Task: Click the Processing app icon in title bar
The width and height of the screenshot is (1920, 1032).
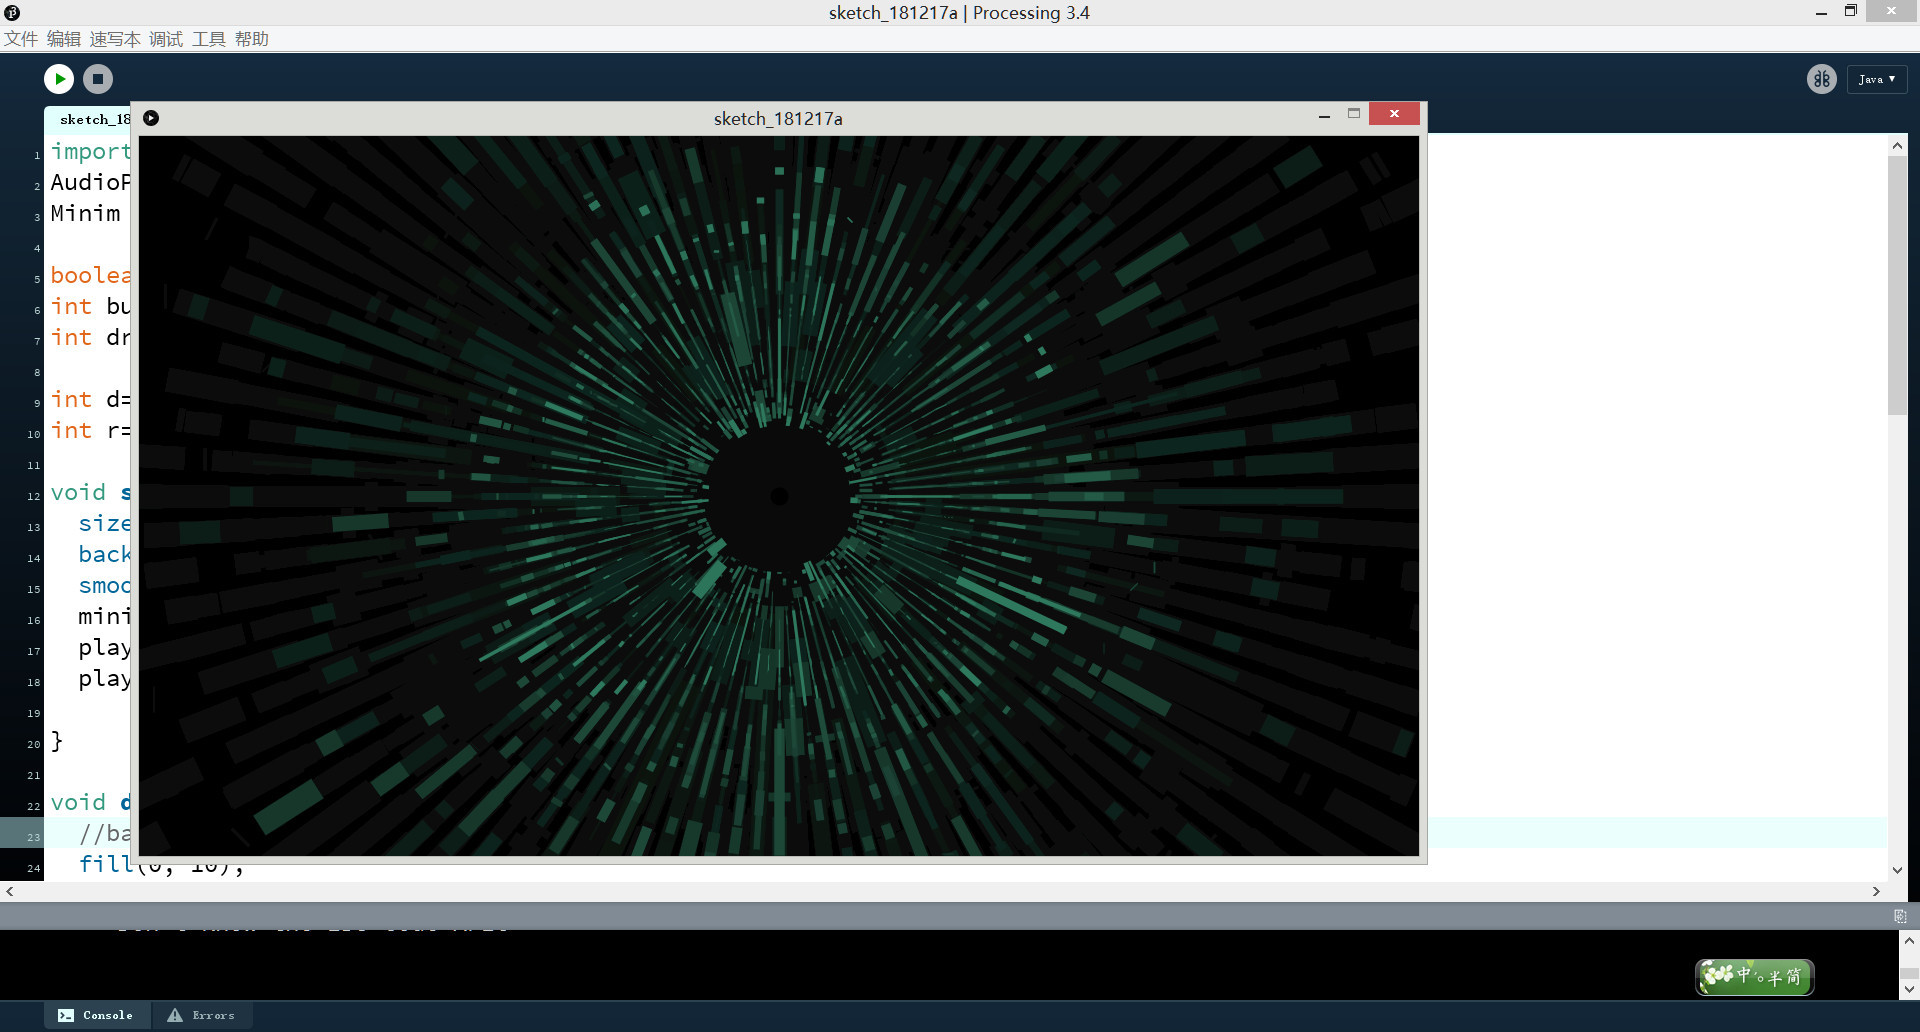Action: (x=12, y=12)
